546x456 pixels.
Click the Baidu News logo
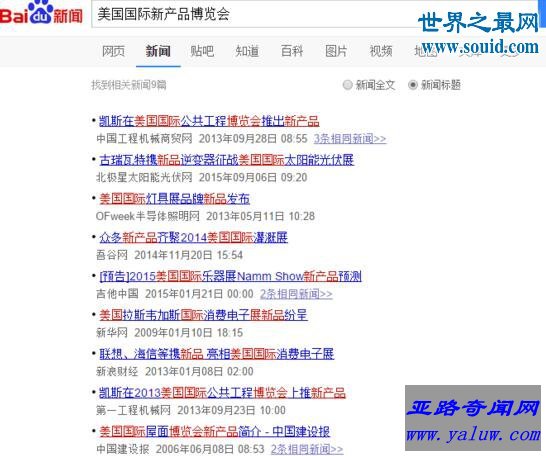click(x=41, y=13)
